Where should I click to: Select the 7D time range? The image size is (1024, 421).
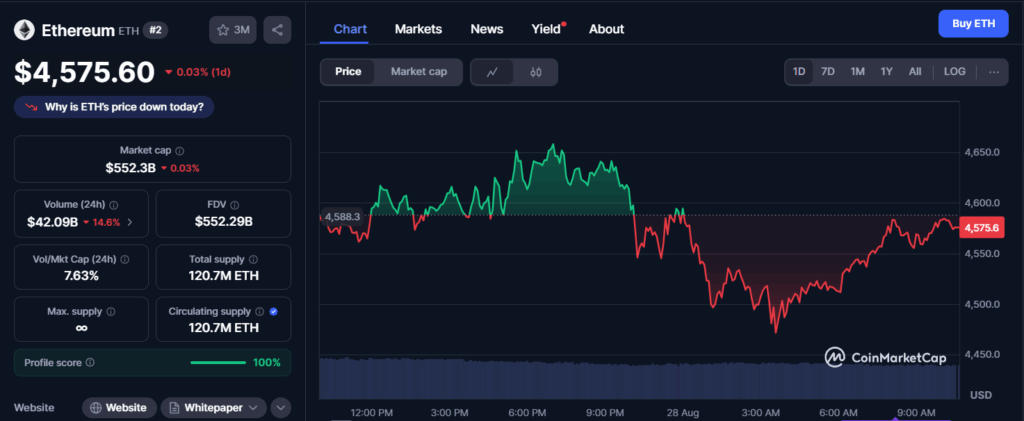[828, 72]
